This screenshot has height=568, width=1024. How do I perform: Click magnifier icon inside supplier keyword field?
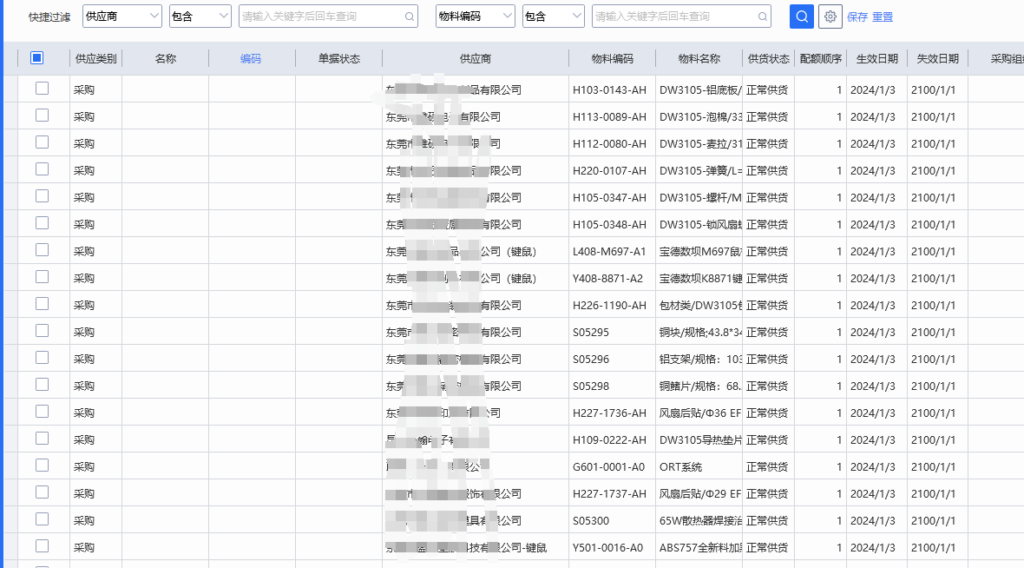pos(410,17)
